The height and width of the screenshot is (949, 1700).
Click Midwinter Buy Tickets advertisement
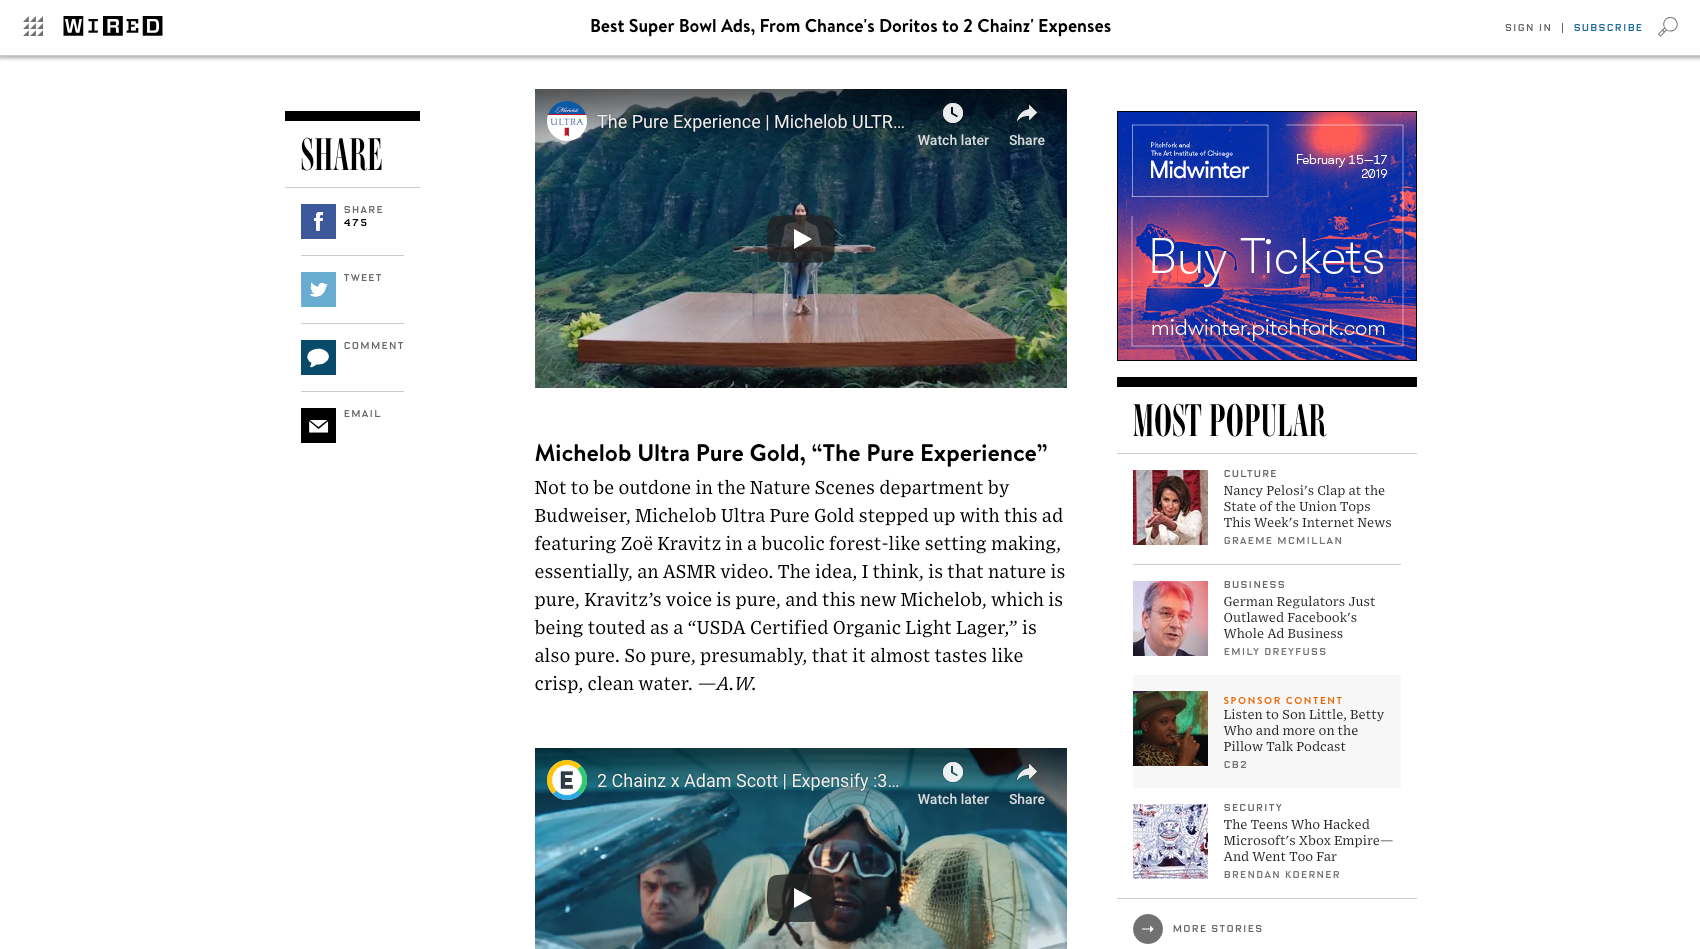click(x=1267, y=236)
